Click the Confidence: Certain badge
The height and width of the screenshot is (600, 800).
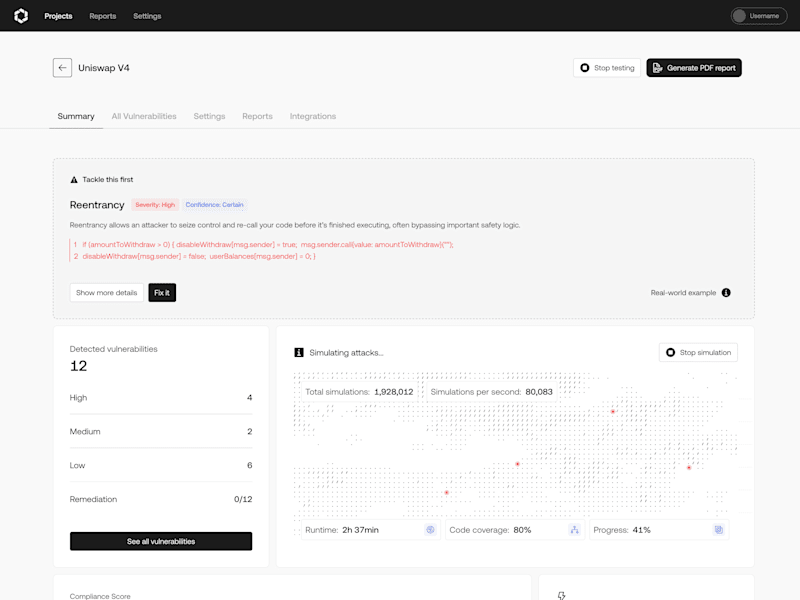pos(214,205)
